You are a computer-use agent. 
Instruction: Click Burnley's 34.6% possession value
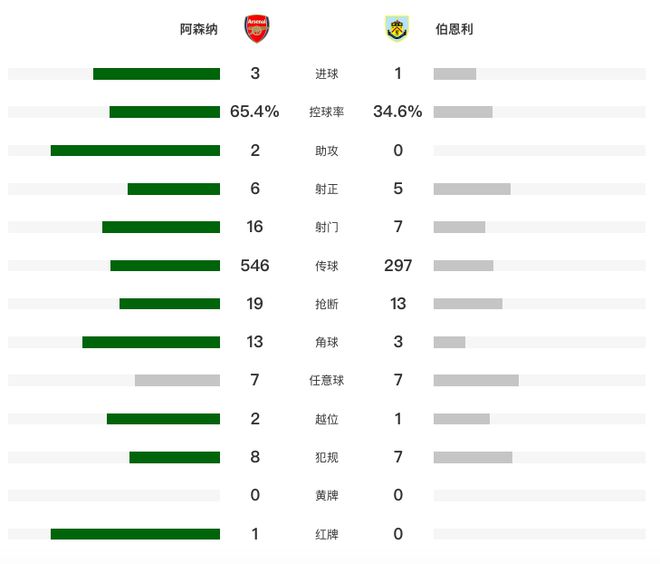pyautogui.click(x=398, y=112)
